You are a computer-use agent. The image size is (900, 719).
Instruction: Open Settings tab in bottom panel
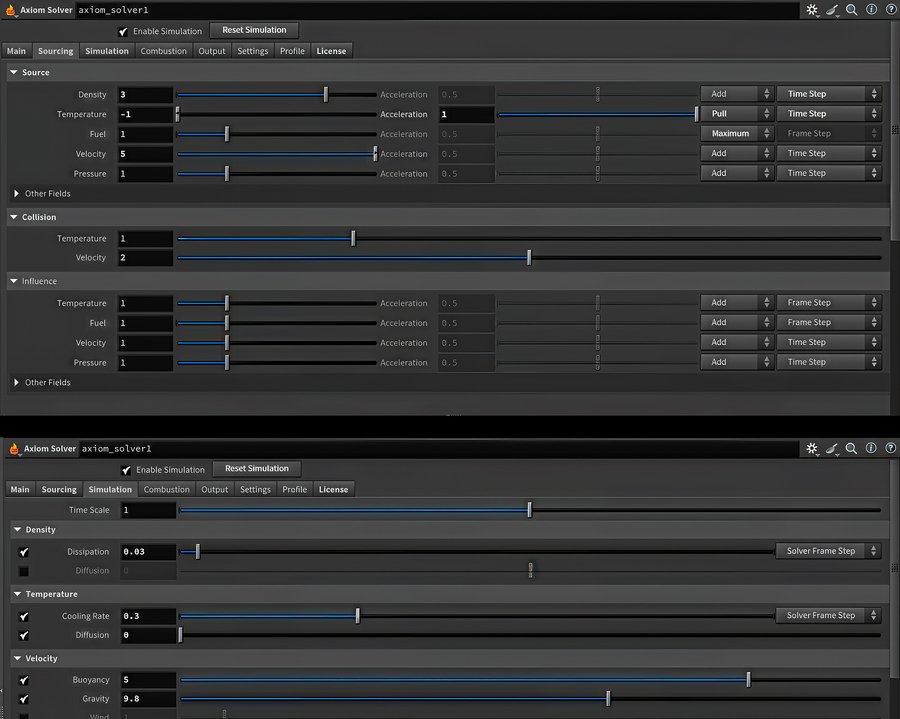[255, 489]
